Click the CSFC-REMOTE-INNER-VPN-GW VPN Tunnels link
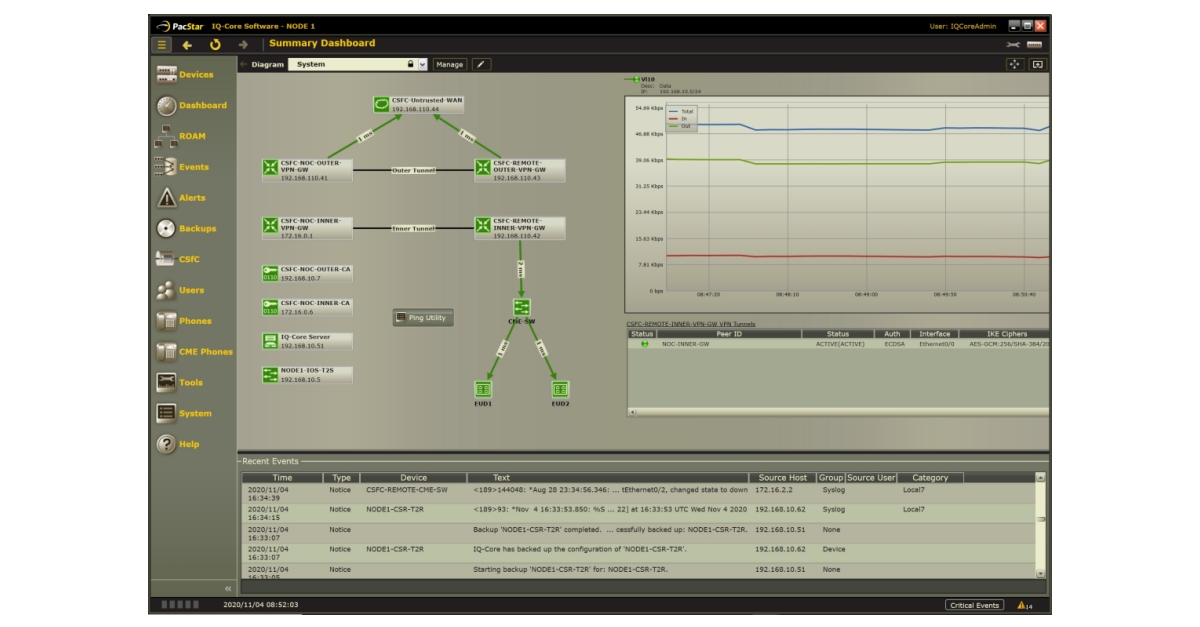The image size is (1200, 627). point(691,324)
